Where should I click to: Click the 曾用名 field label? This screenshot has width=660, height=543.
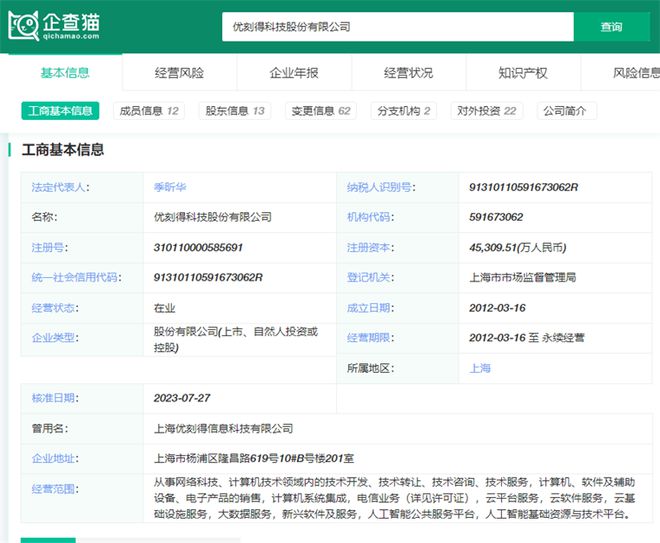[50, 429]
